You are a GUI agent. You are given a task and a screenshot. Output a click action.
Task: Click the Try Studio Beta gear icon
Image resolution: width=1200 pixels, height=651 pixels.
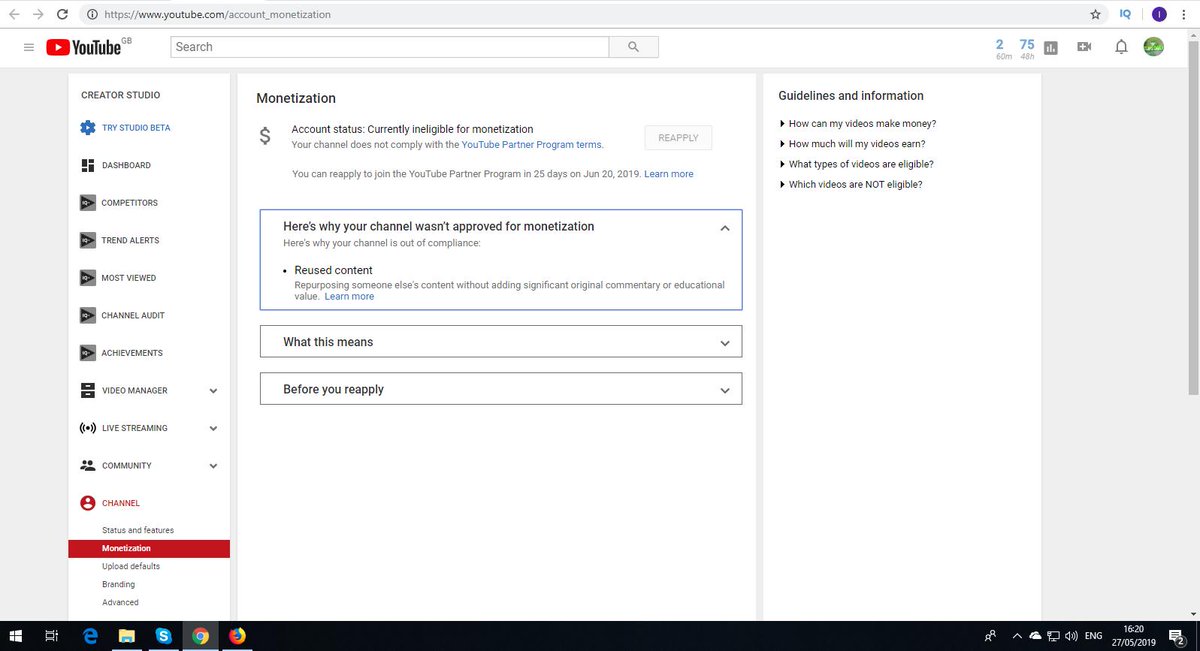[x=88, y=128]
